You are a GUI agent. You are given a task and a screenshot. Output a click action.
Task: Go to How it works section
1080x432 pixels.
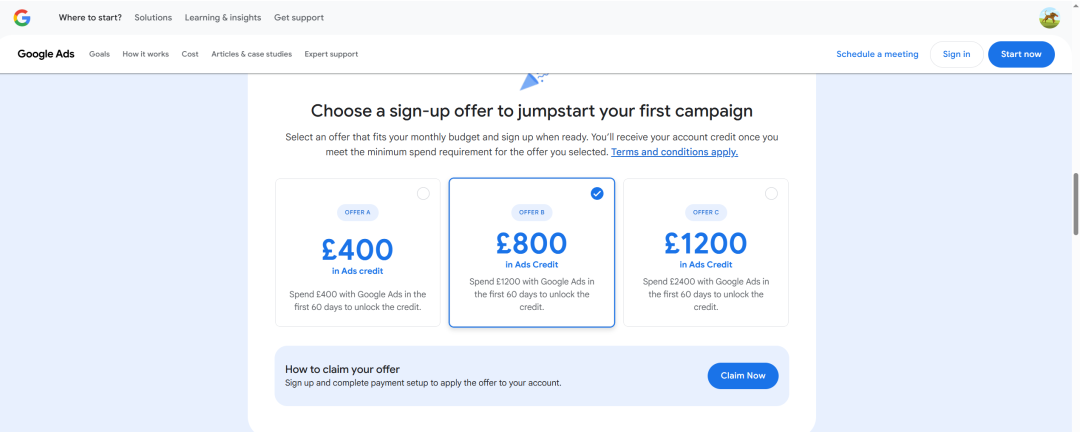tap(145, 54)
